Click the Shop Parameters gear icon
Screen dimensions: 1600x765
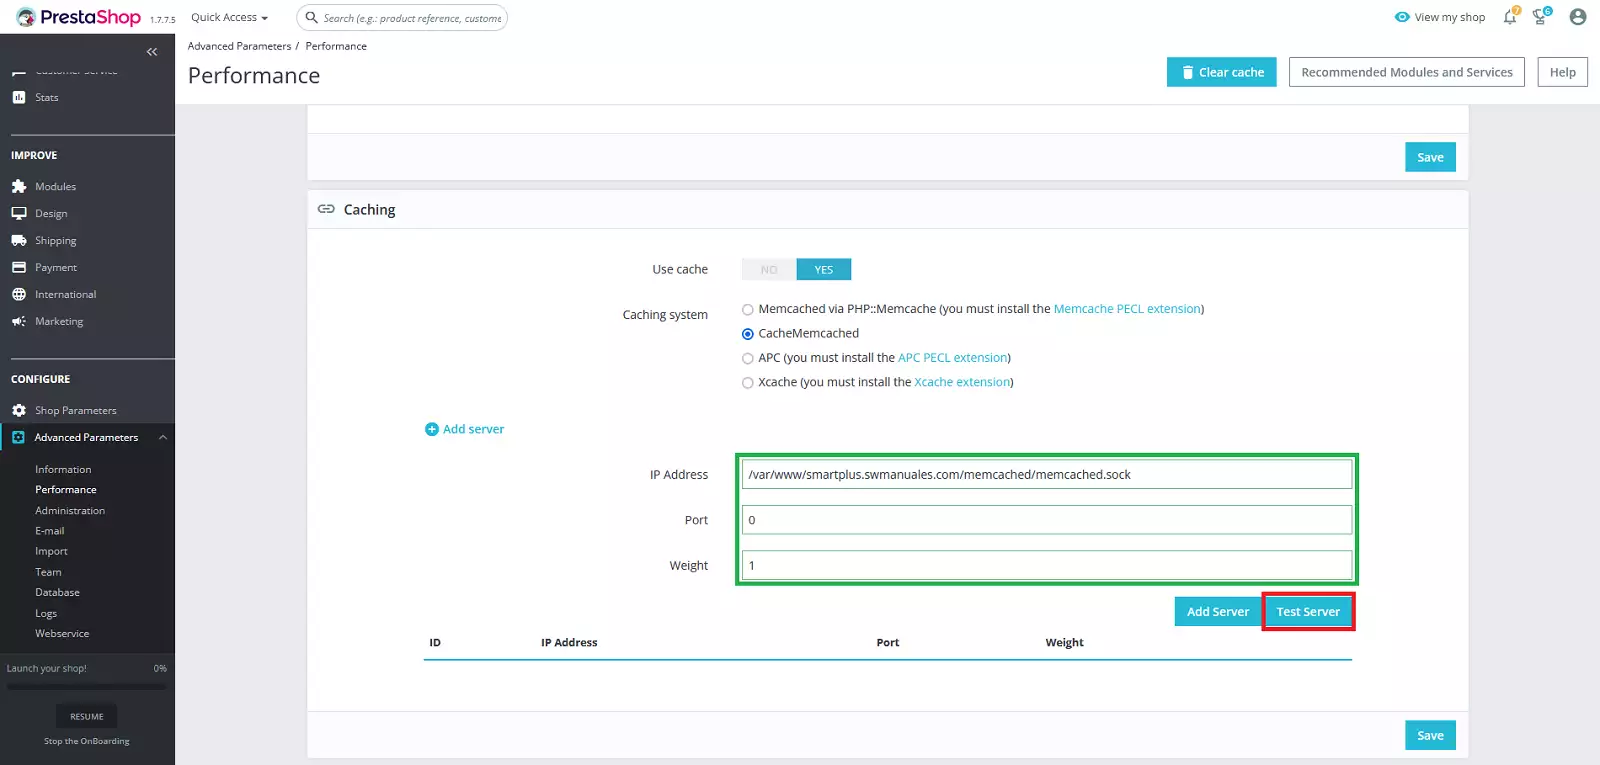click(x=19, y=411)
